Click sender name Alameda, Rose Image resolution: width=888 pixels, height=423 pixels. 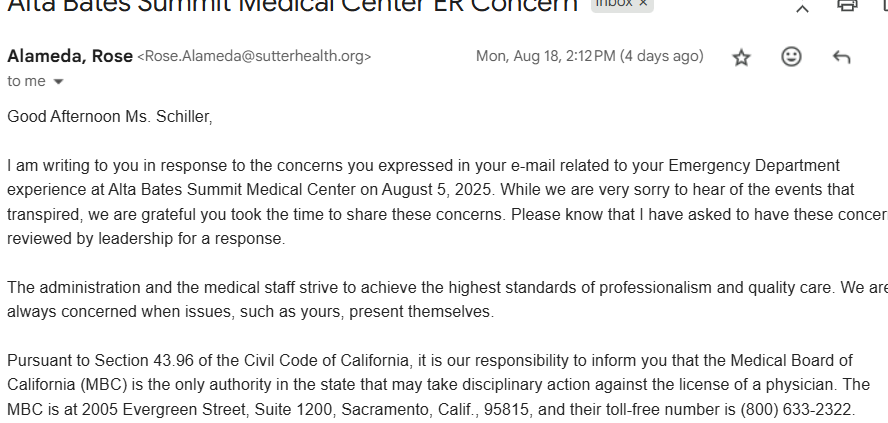pyautogui.click(x=70, y=56)
